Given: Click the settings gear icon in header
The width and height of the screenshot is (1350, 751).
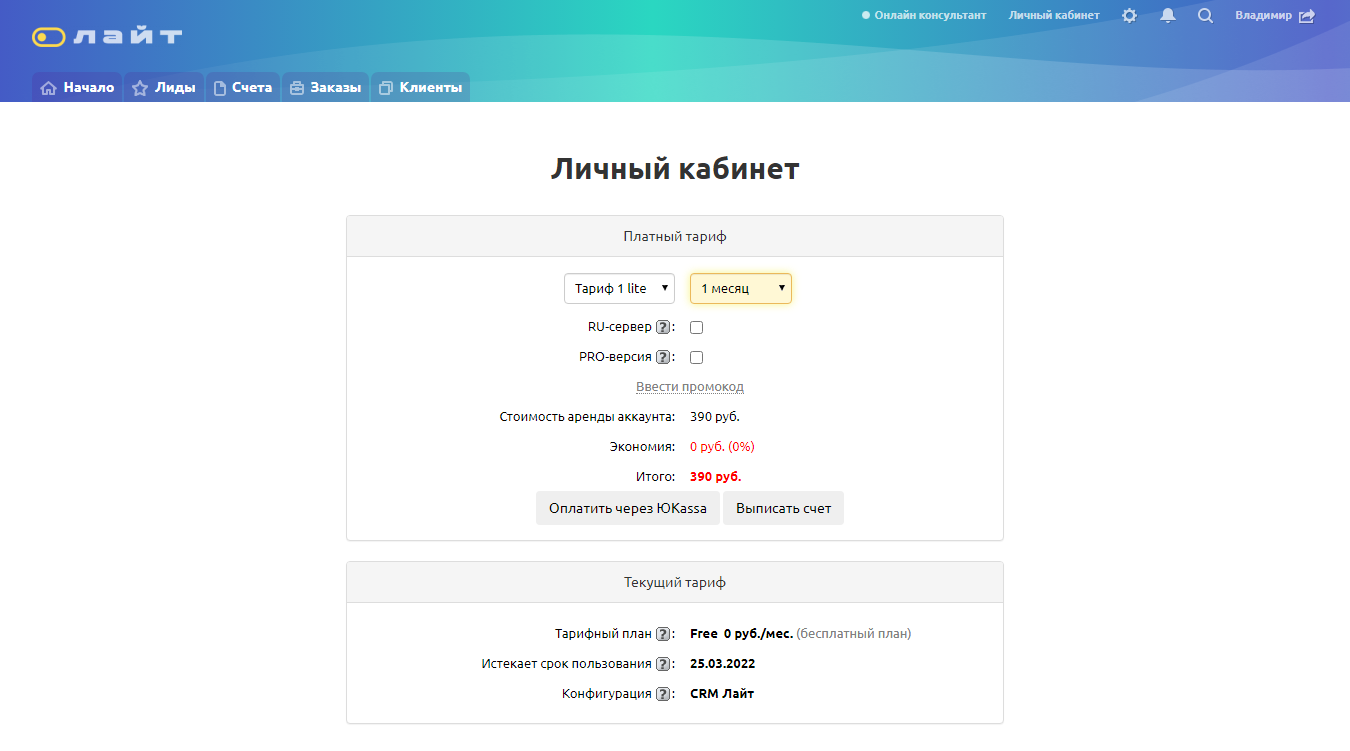Looking at the screenshot, I should [x=1129, y=16].
